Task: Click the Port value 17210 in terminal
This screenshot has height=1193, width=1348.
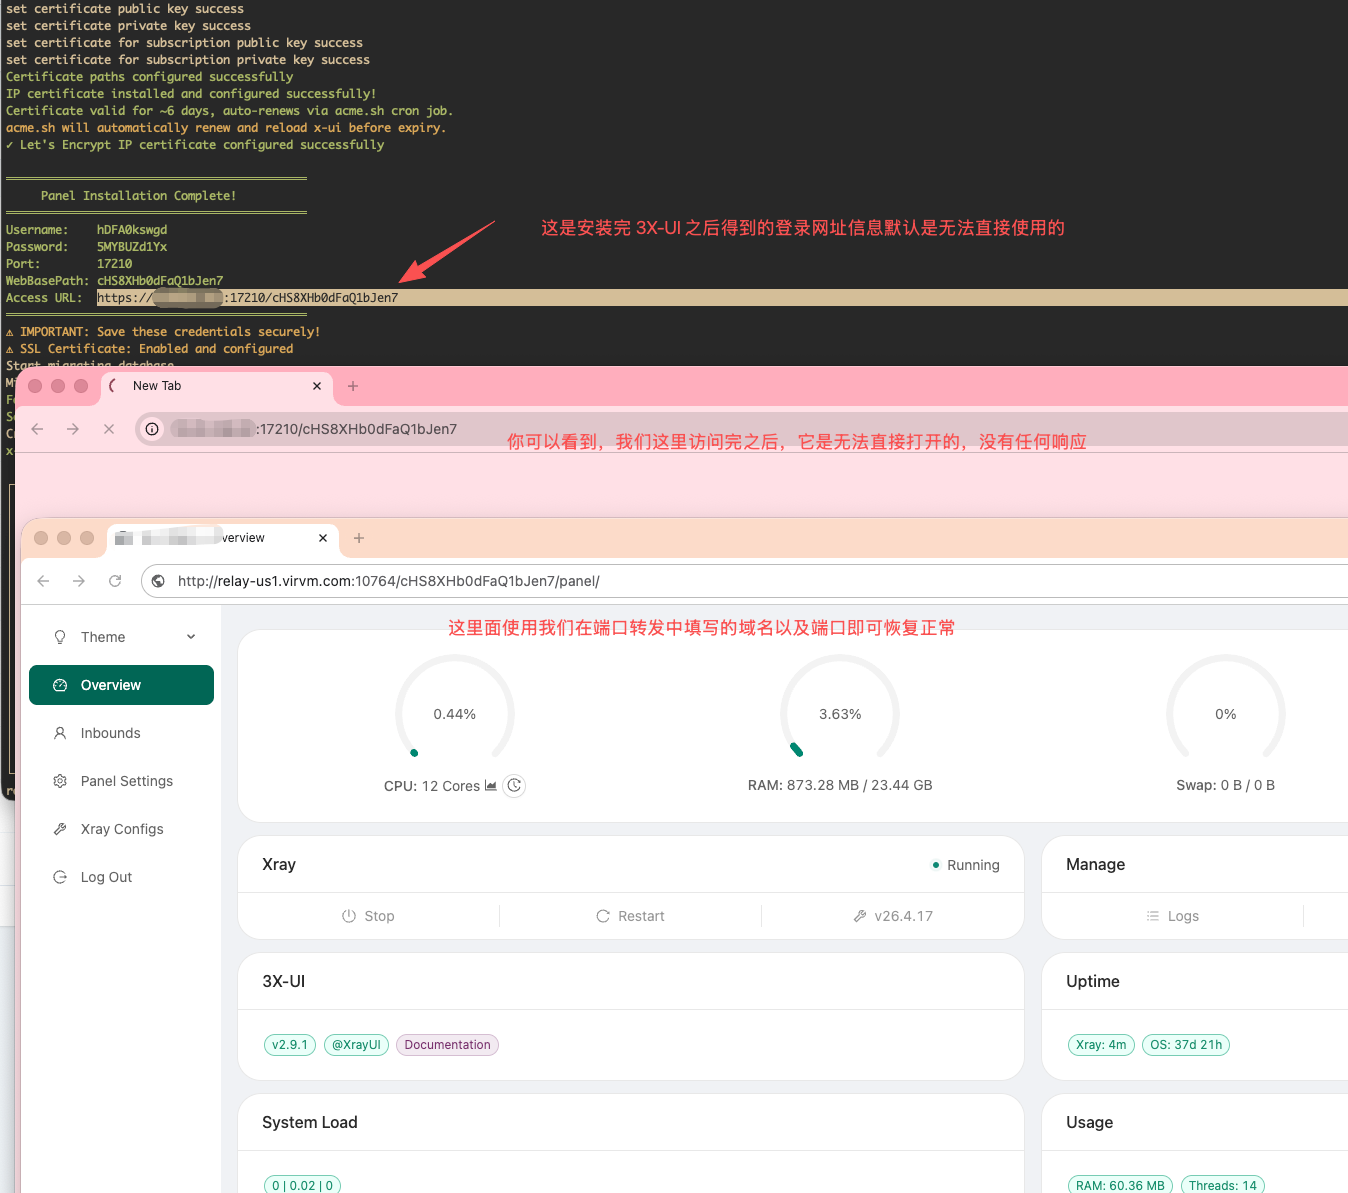Action: tap(115, 264)
